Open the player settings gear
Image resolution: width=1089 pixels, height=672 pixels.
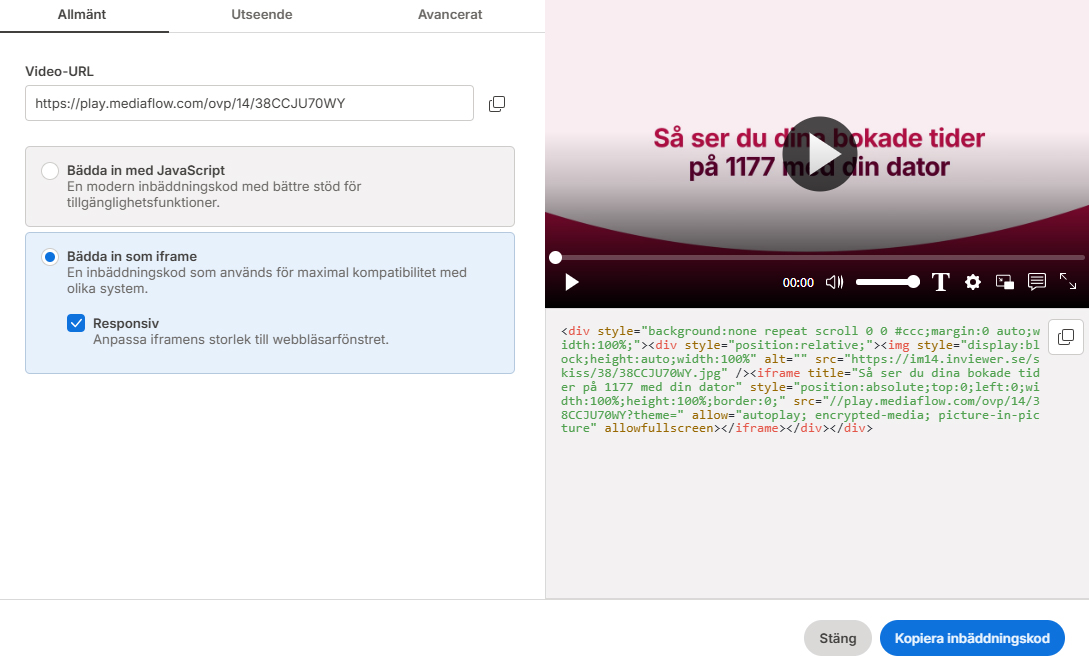point(972,283)
